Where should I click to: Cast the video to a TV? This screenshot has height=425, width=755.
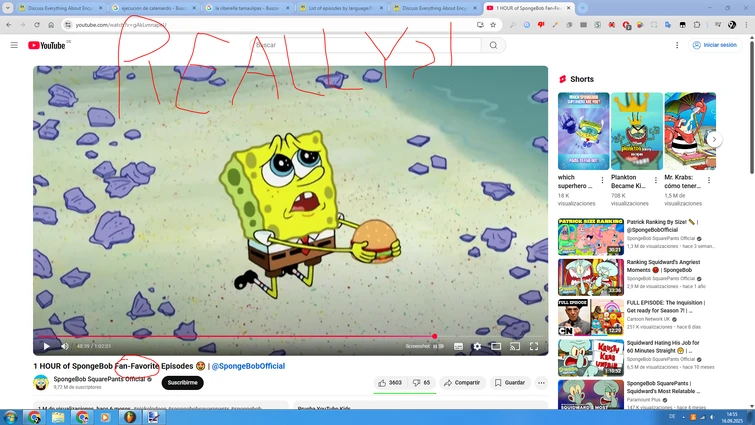pos(515,346)
